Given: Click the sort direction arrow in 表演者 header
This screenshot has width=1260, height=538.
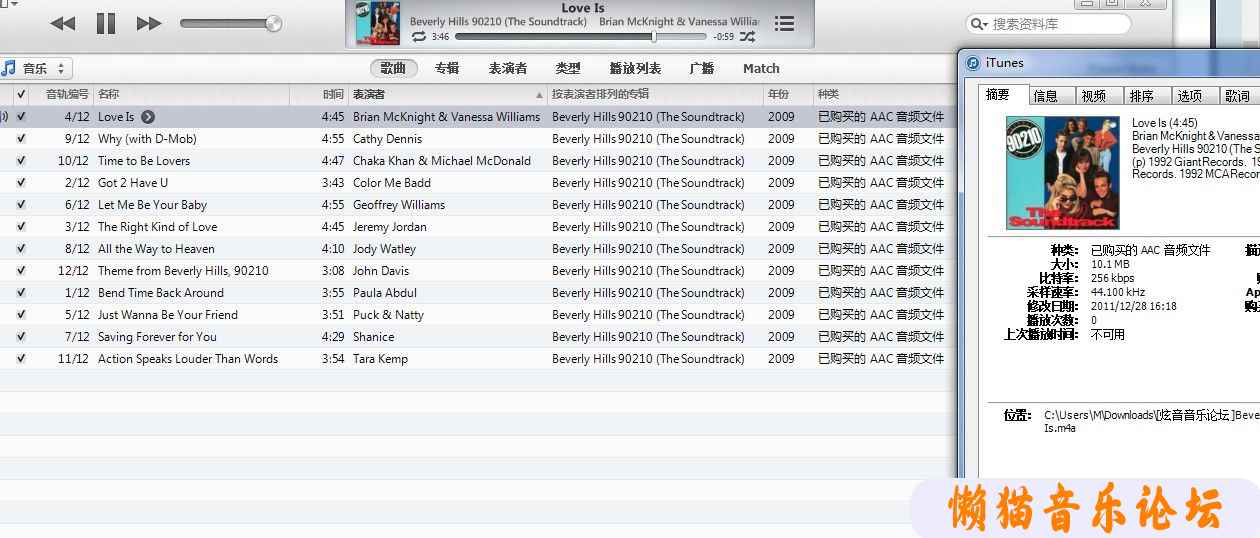Looking at the screenshot, I should coord(540,95).
